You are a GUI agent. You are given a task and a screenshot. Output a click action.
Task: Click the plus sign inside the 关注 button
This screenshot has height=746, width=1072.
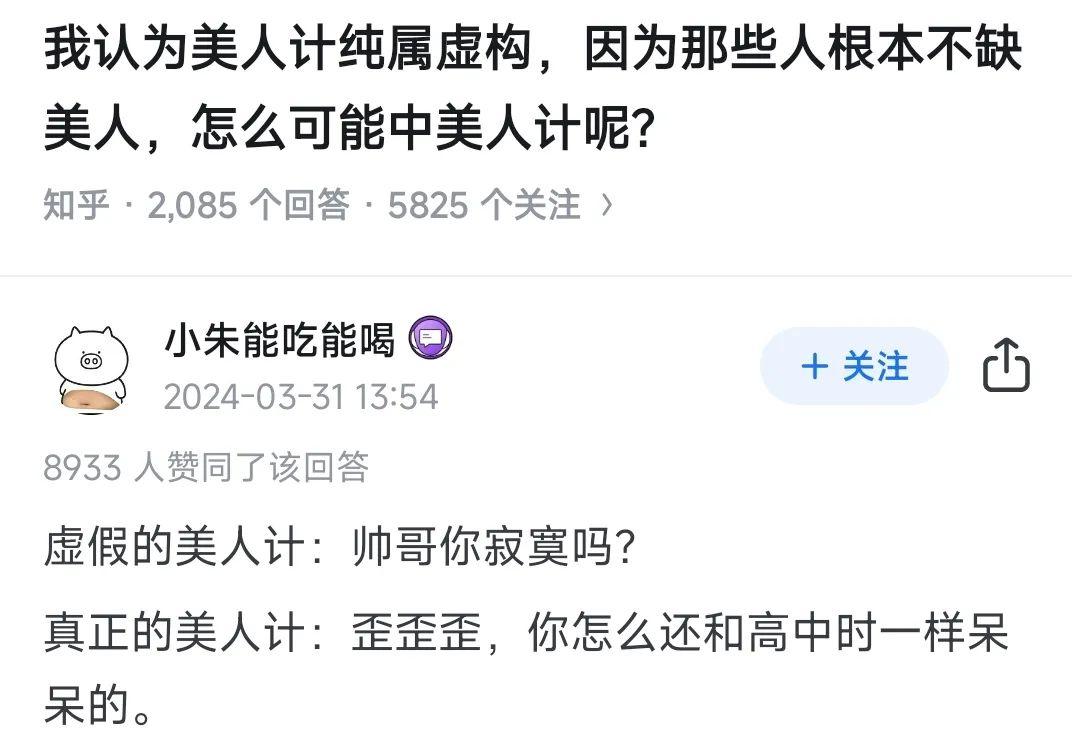(815, 367)
